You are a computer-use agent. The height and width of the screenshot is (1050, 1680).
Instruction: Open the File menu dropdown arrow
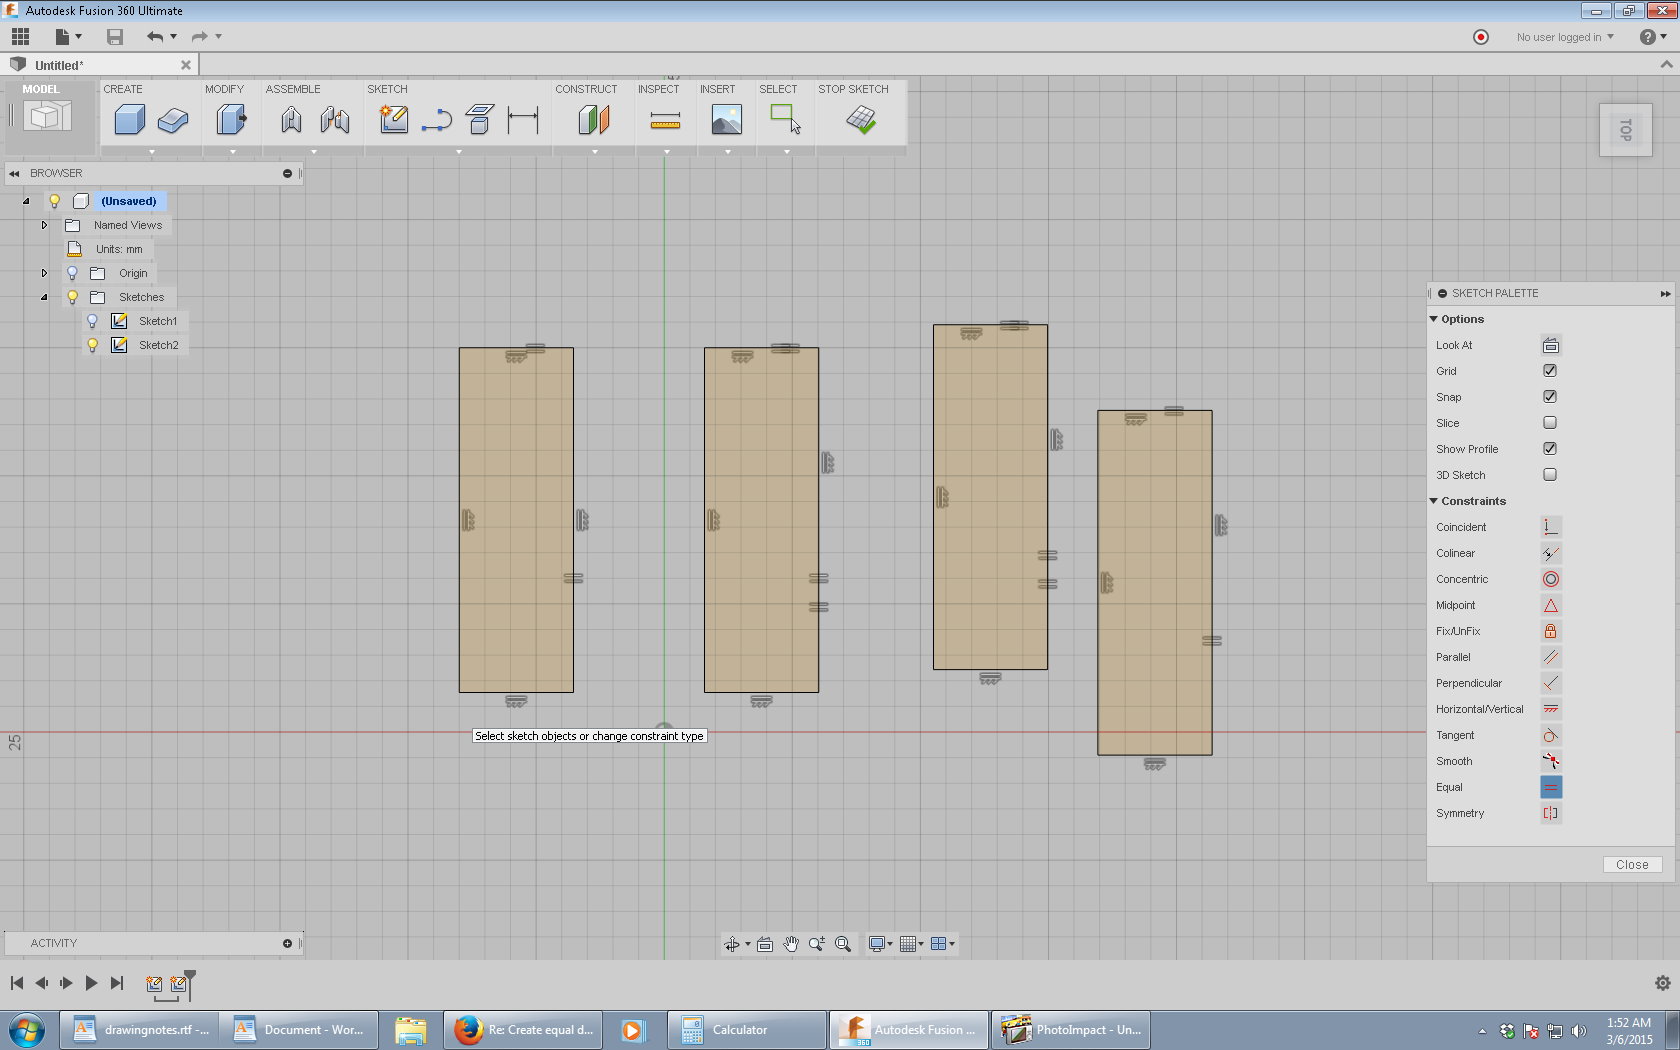78,37
